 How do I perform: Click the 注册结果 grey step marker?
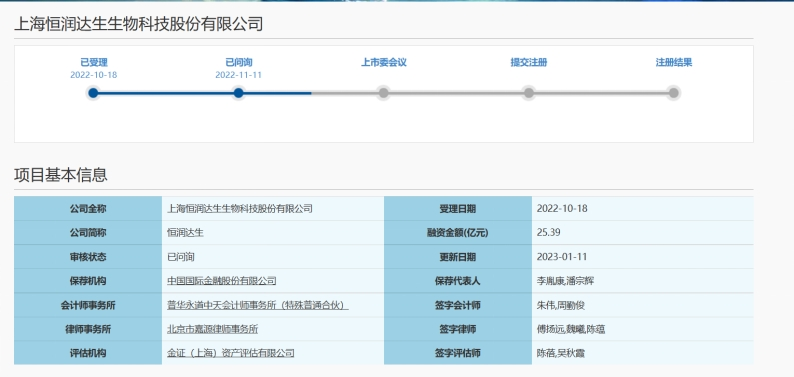click(673, 93)
